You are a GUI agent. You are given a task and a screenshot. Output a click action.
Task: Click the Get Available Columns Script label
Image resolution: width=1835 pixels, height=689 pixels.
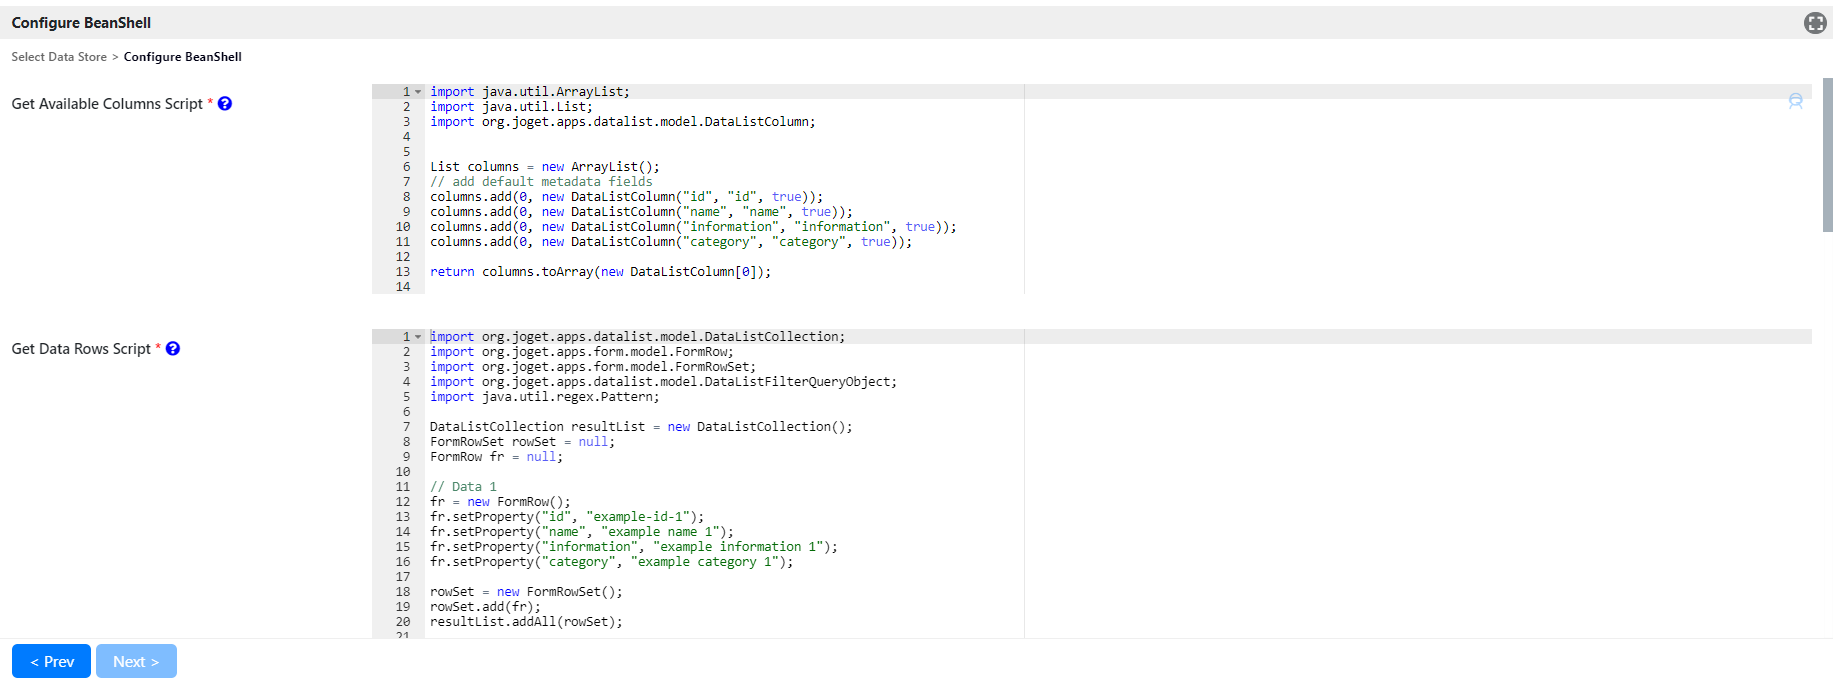(x=107, y=104)
